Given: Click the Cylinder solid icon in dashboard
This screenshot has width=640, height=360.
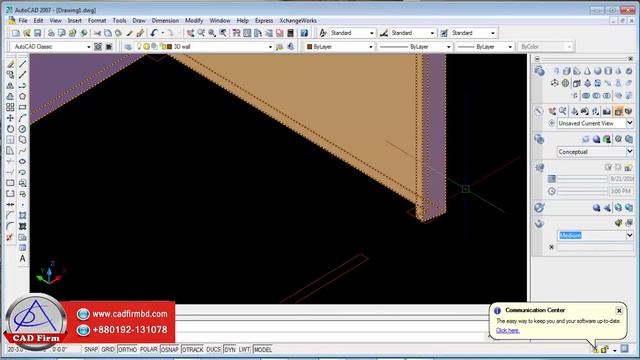Looking at the screenshot, I should [608, 71].
